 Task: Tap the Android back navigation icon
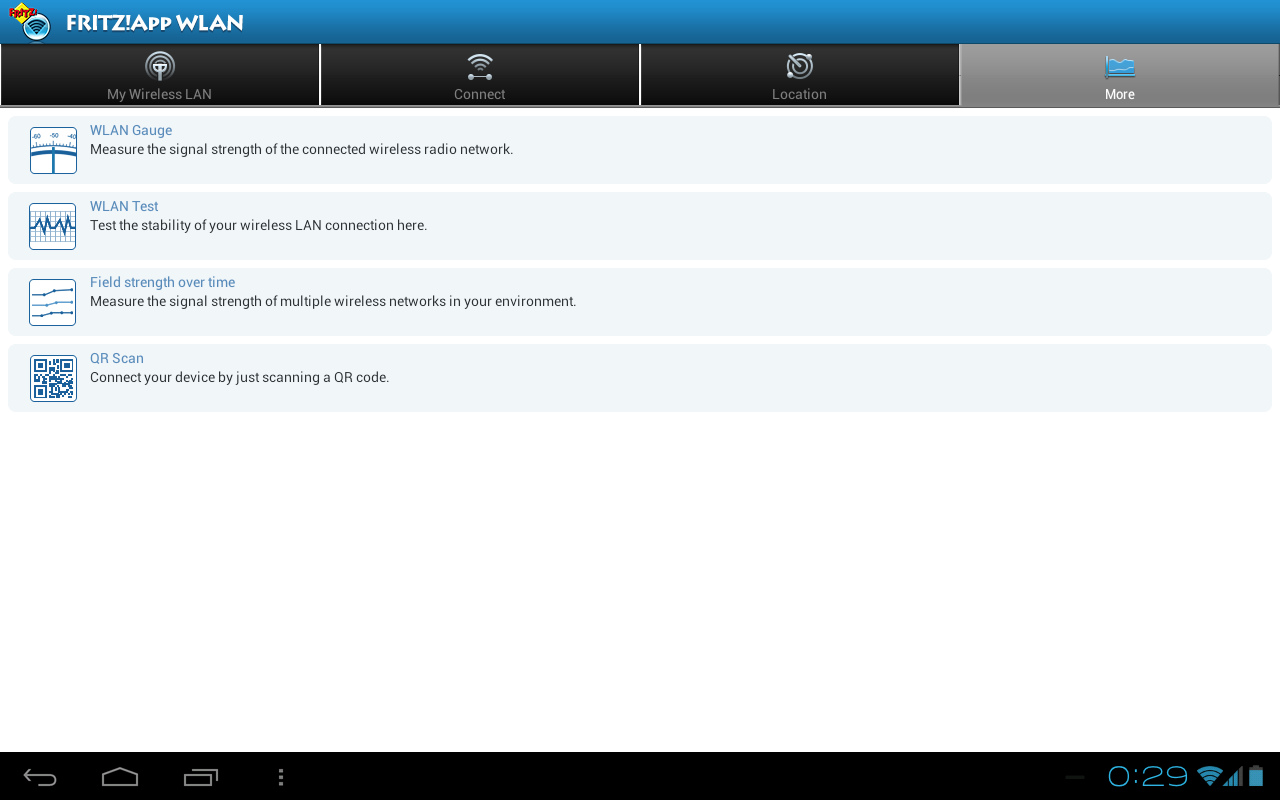click(x=40, y=777)
